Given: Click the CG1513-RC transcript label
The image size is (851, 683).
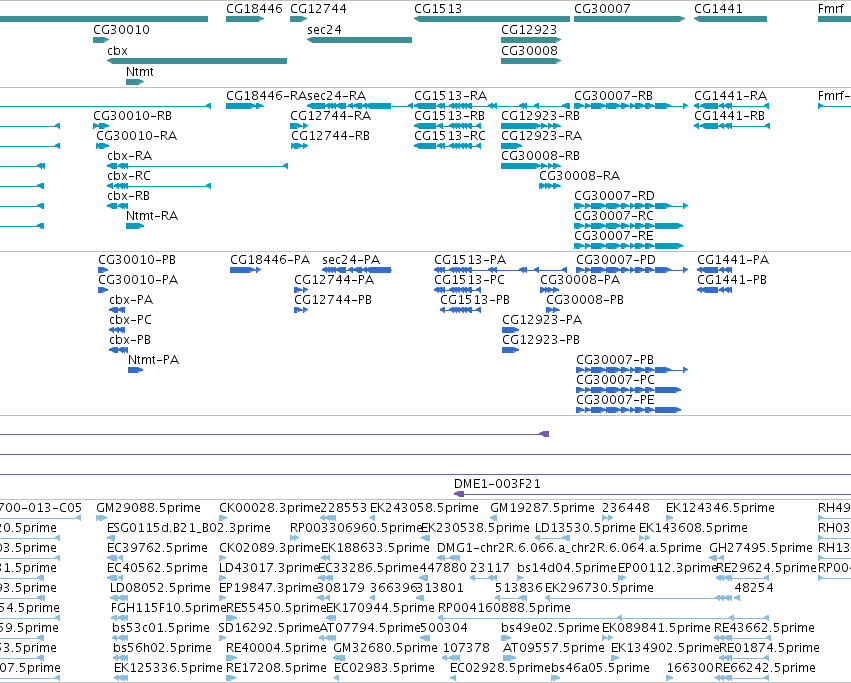Looking at the screenshot, I should (x=450, y=136).
